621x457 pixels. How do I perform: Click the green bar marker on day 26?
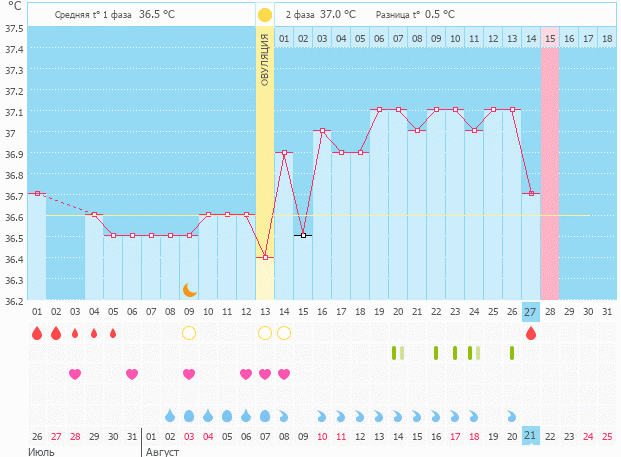pos(512,353)
